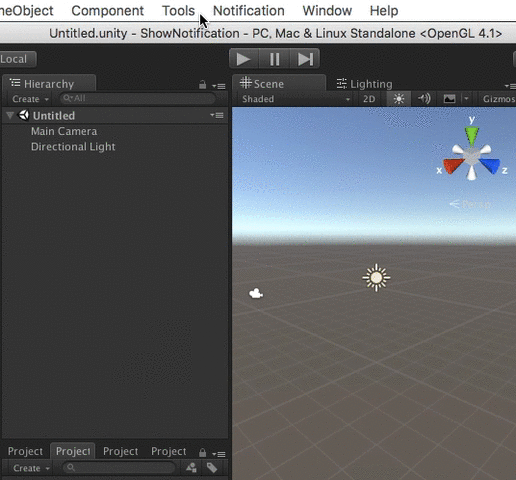Select Directional Light sun gizmo in scene

click(x=376, y=278)
